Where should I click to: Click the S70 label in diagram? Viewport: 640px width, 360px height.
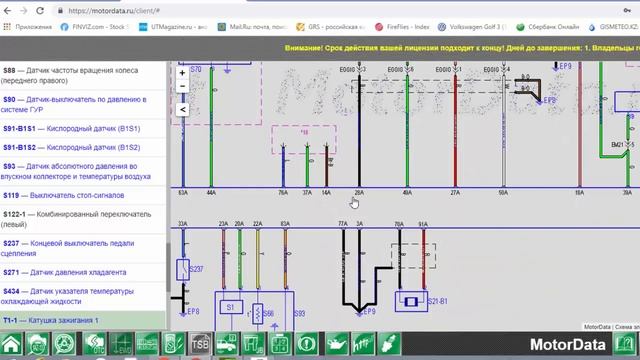196,69
